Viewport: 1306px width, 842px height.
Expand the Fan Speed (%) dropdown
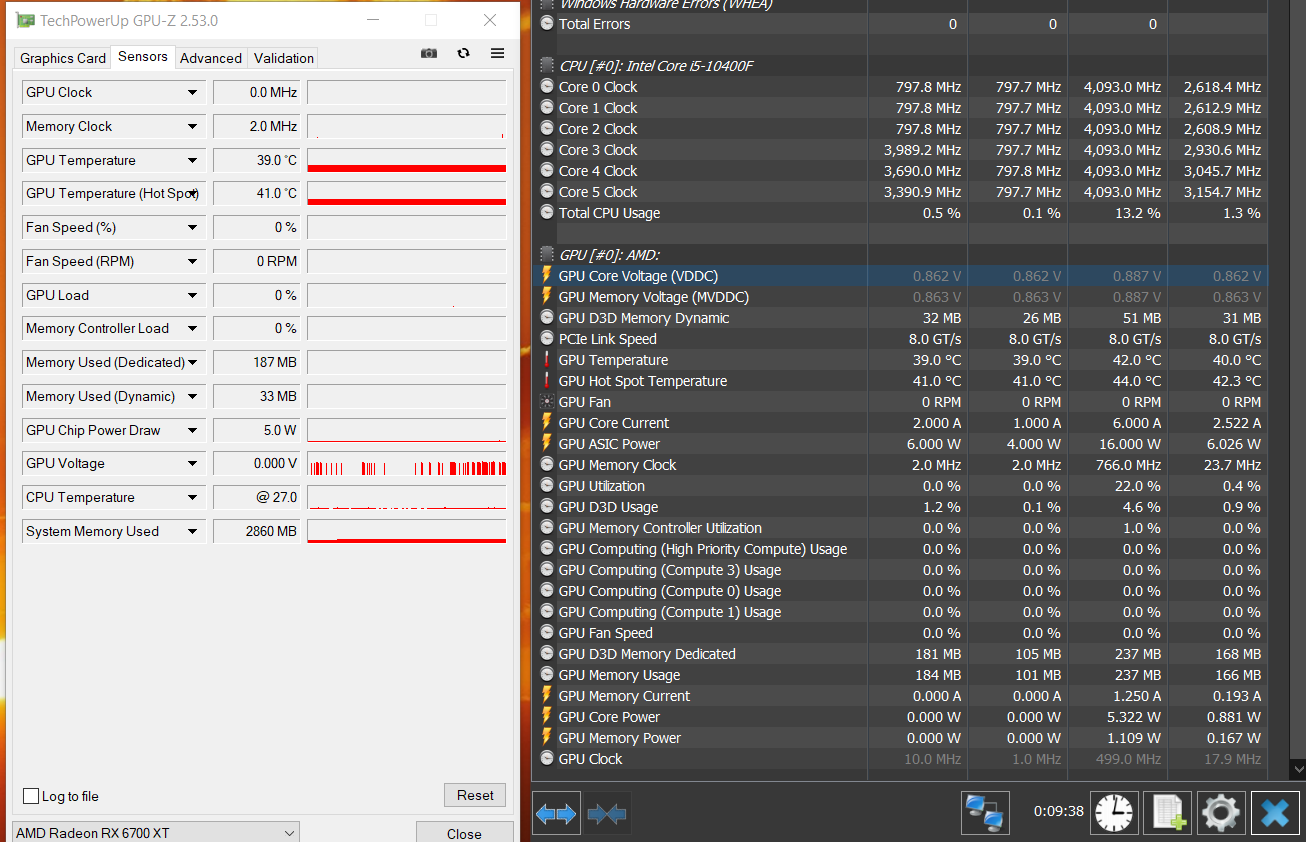pos(192,228)
